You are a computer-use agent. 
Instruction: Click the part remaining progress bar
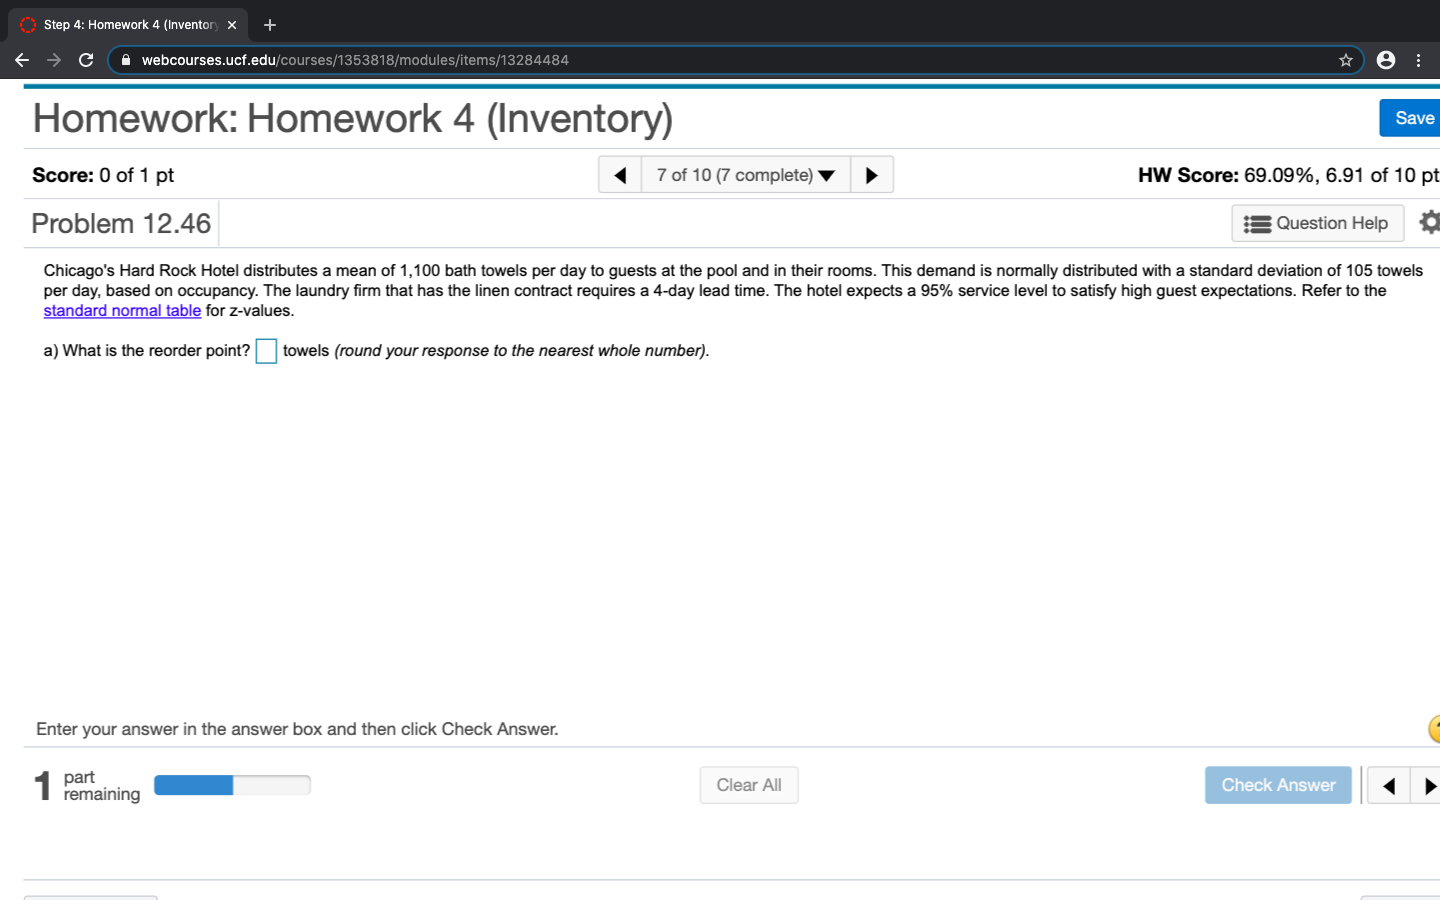click(x=232, y=785)
